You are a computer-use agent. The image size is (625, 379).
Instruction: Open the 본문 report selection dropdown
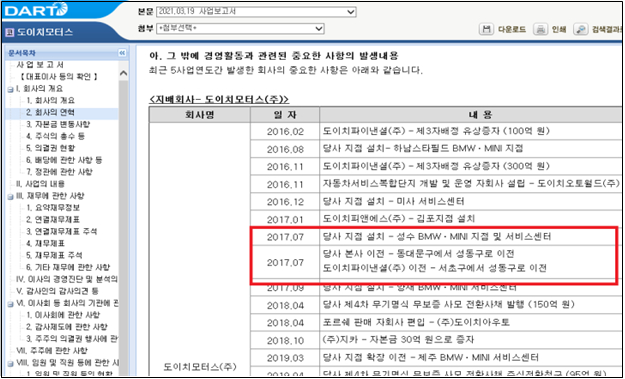click(x=256, y=12)
